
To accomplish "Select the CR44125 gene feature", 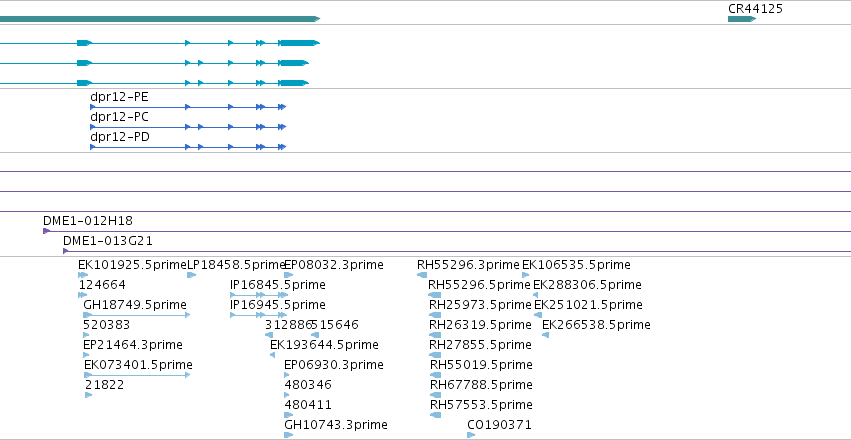I will [742, 19].
